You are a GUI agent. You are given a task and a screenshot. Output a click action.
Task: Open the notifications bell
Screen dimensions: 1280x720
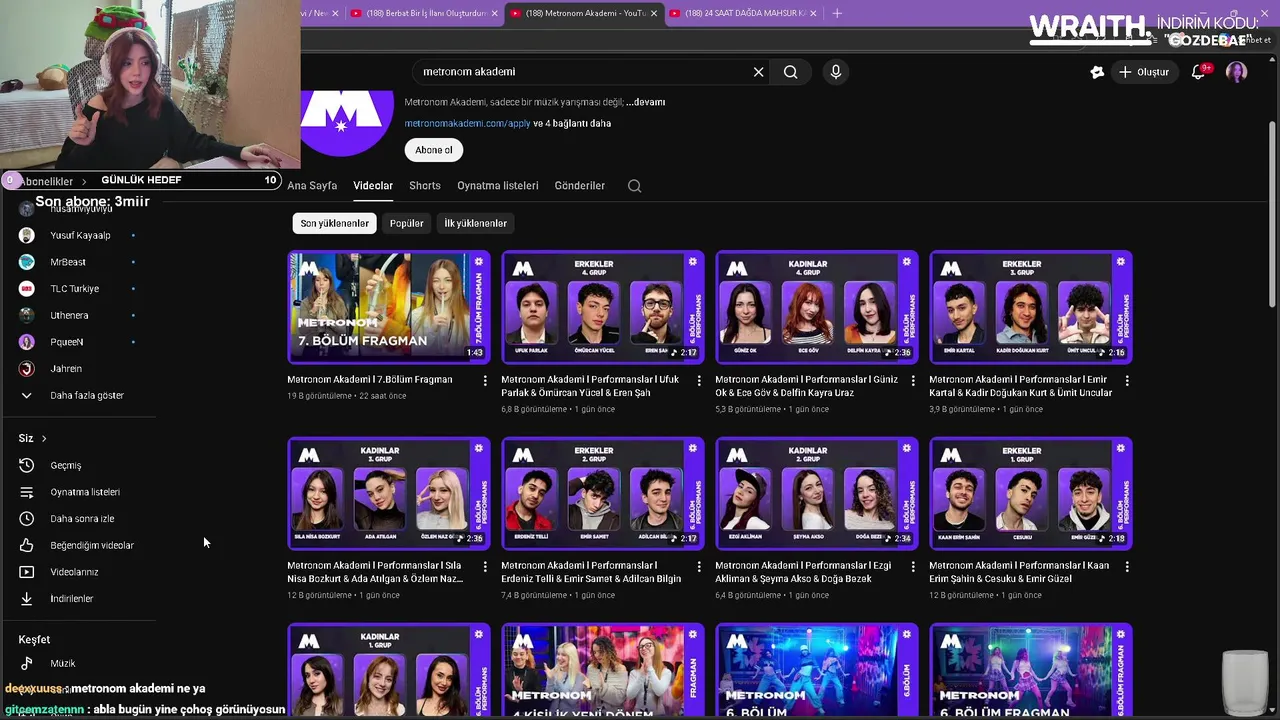(x=1199, y=72)
